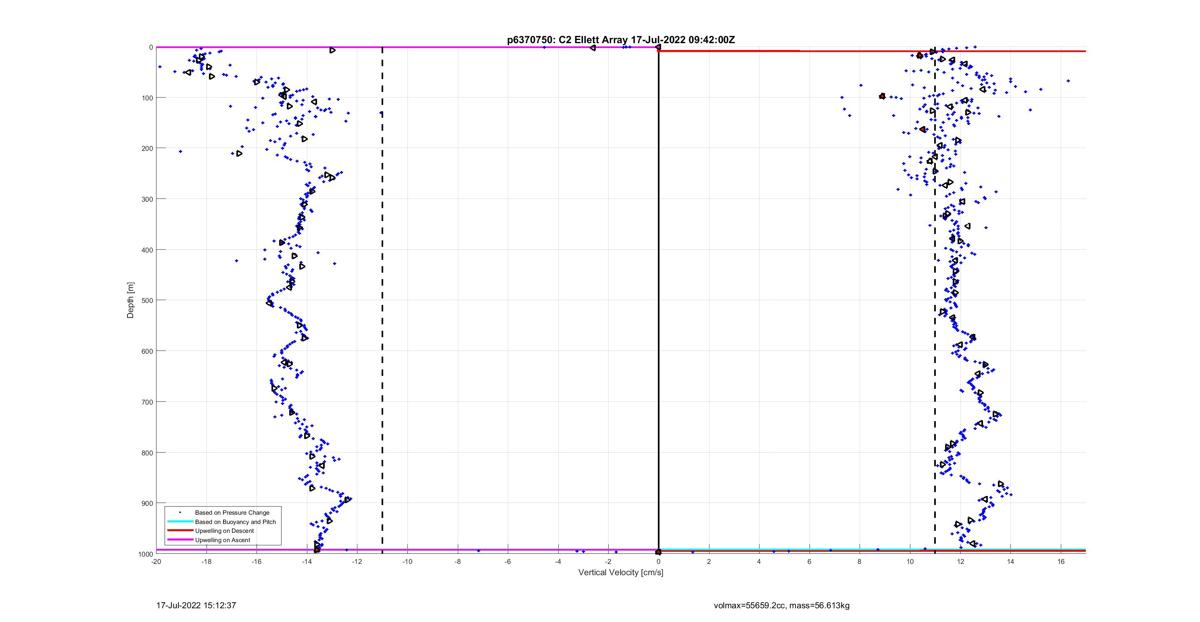Click x-axis tick label '-16'
Image resolution: width=1200 pixels, height=622 pixels.
[x=256, y=560]
